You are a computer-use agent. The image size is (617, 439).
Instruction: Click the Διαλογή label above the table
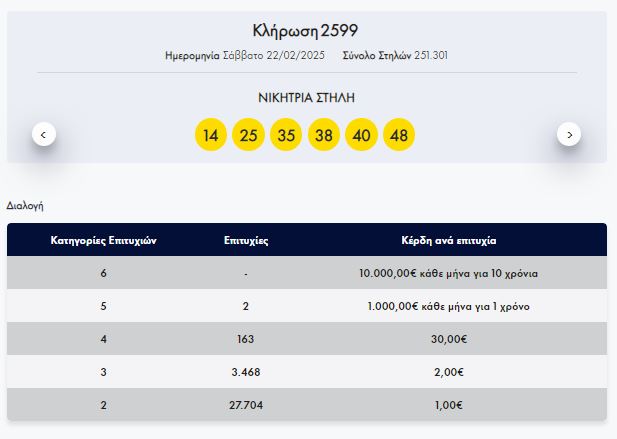pyautogui.click(x=25, y=205)
